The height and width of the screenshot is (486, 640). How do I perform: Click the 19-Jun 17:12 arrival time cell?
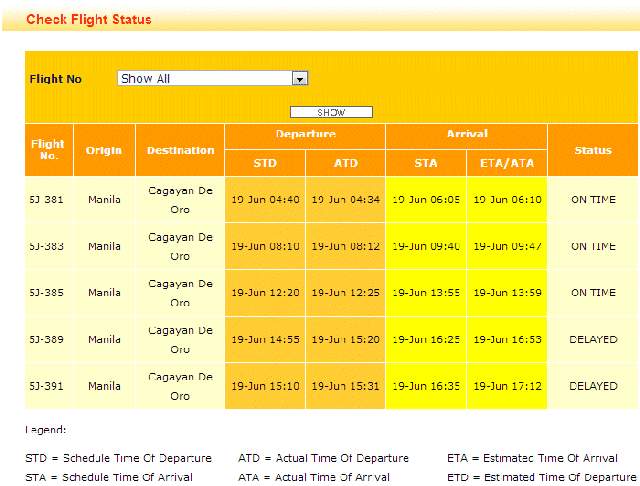click(507, 386)
